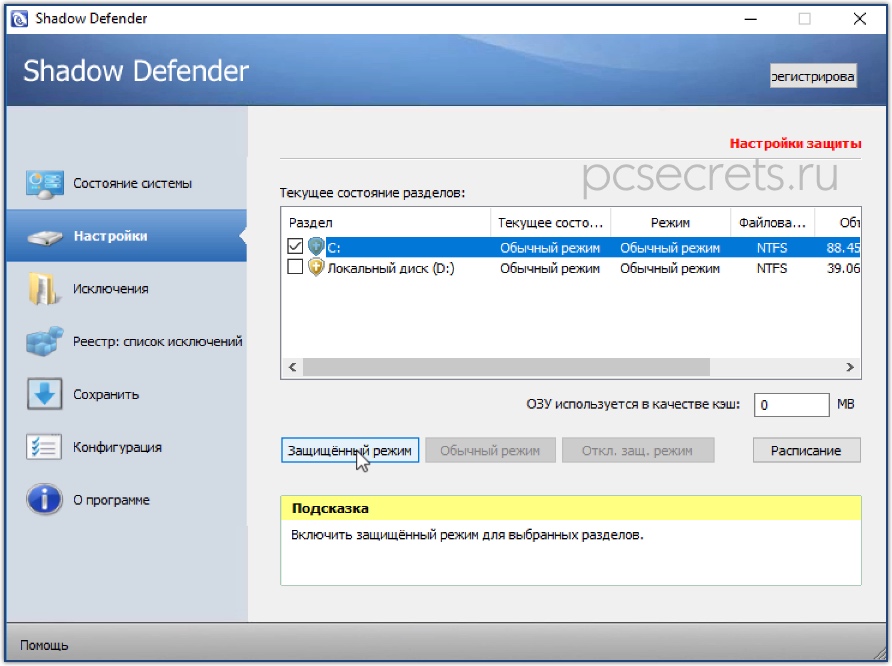Click the Защищённый режим button
The height and width of the screenshot is (666, 892).
pos(350,450)
